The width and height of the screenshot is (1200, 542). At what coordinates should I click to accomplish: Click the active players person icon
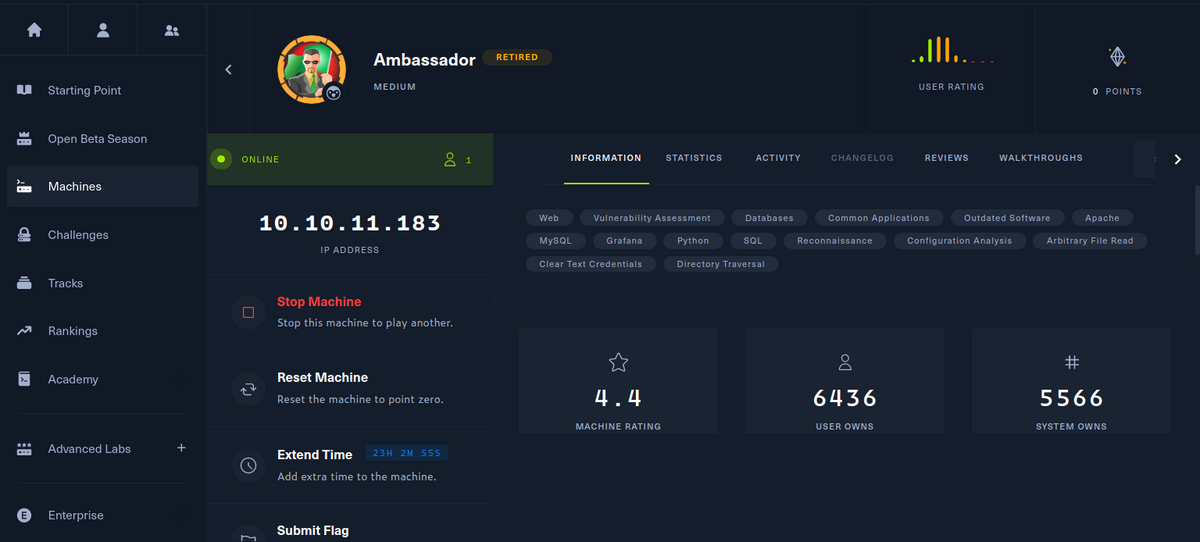point(450,159)
